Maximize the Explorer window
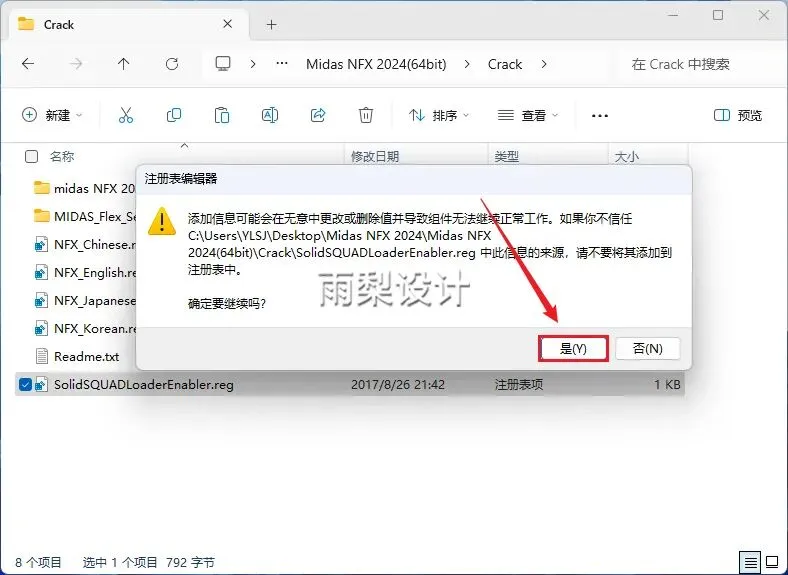Viewport: 788px width, 575px height. 718,16
